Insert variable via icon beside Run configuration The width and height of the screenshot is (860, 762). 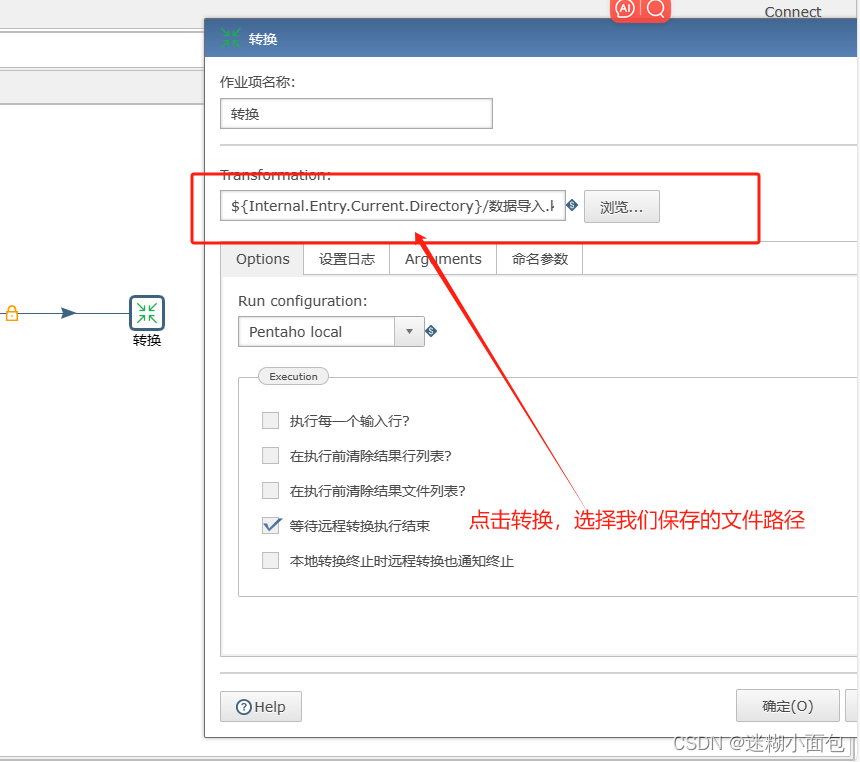[431, 331]
